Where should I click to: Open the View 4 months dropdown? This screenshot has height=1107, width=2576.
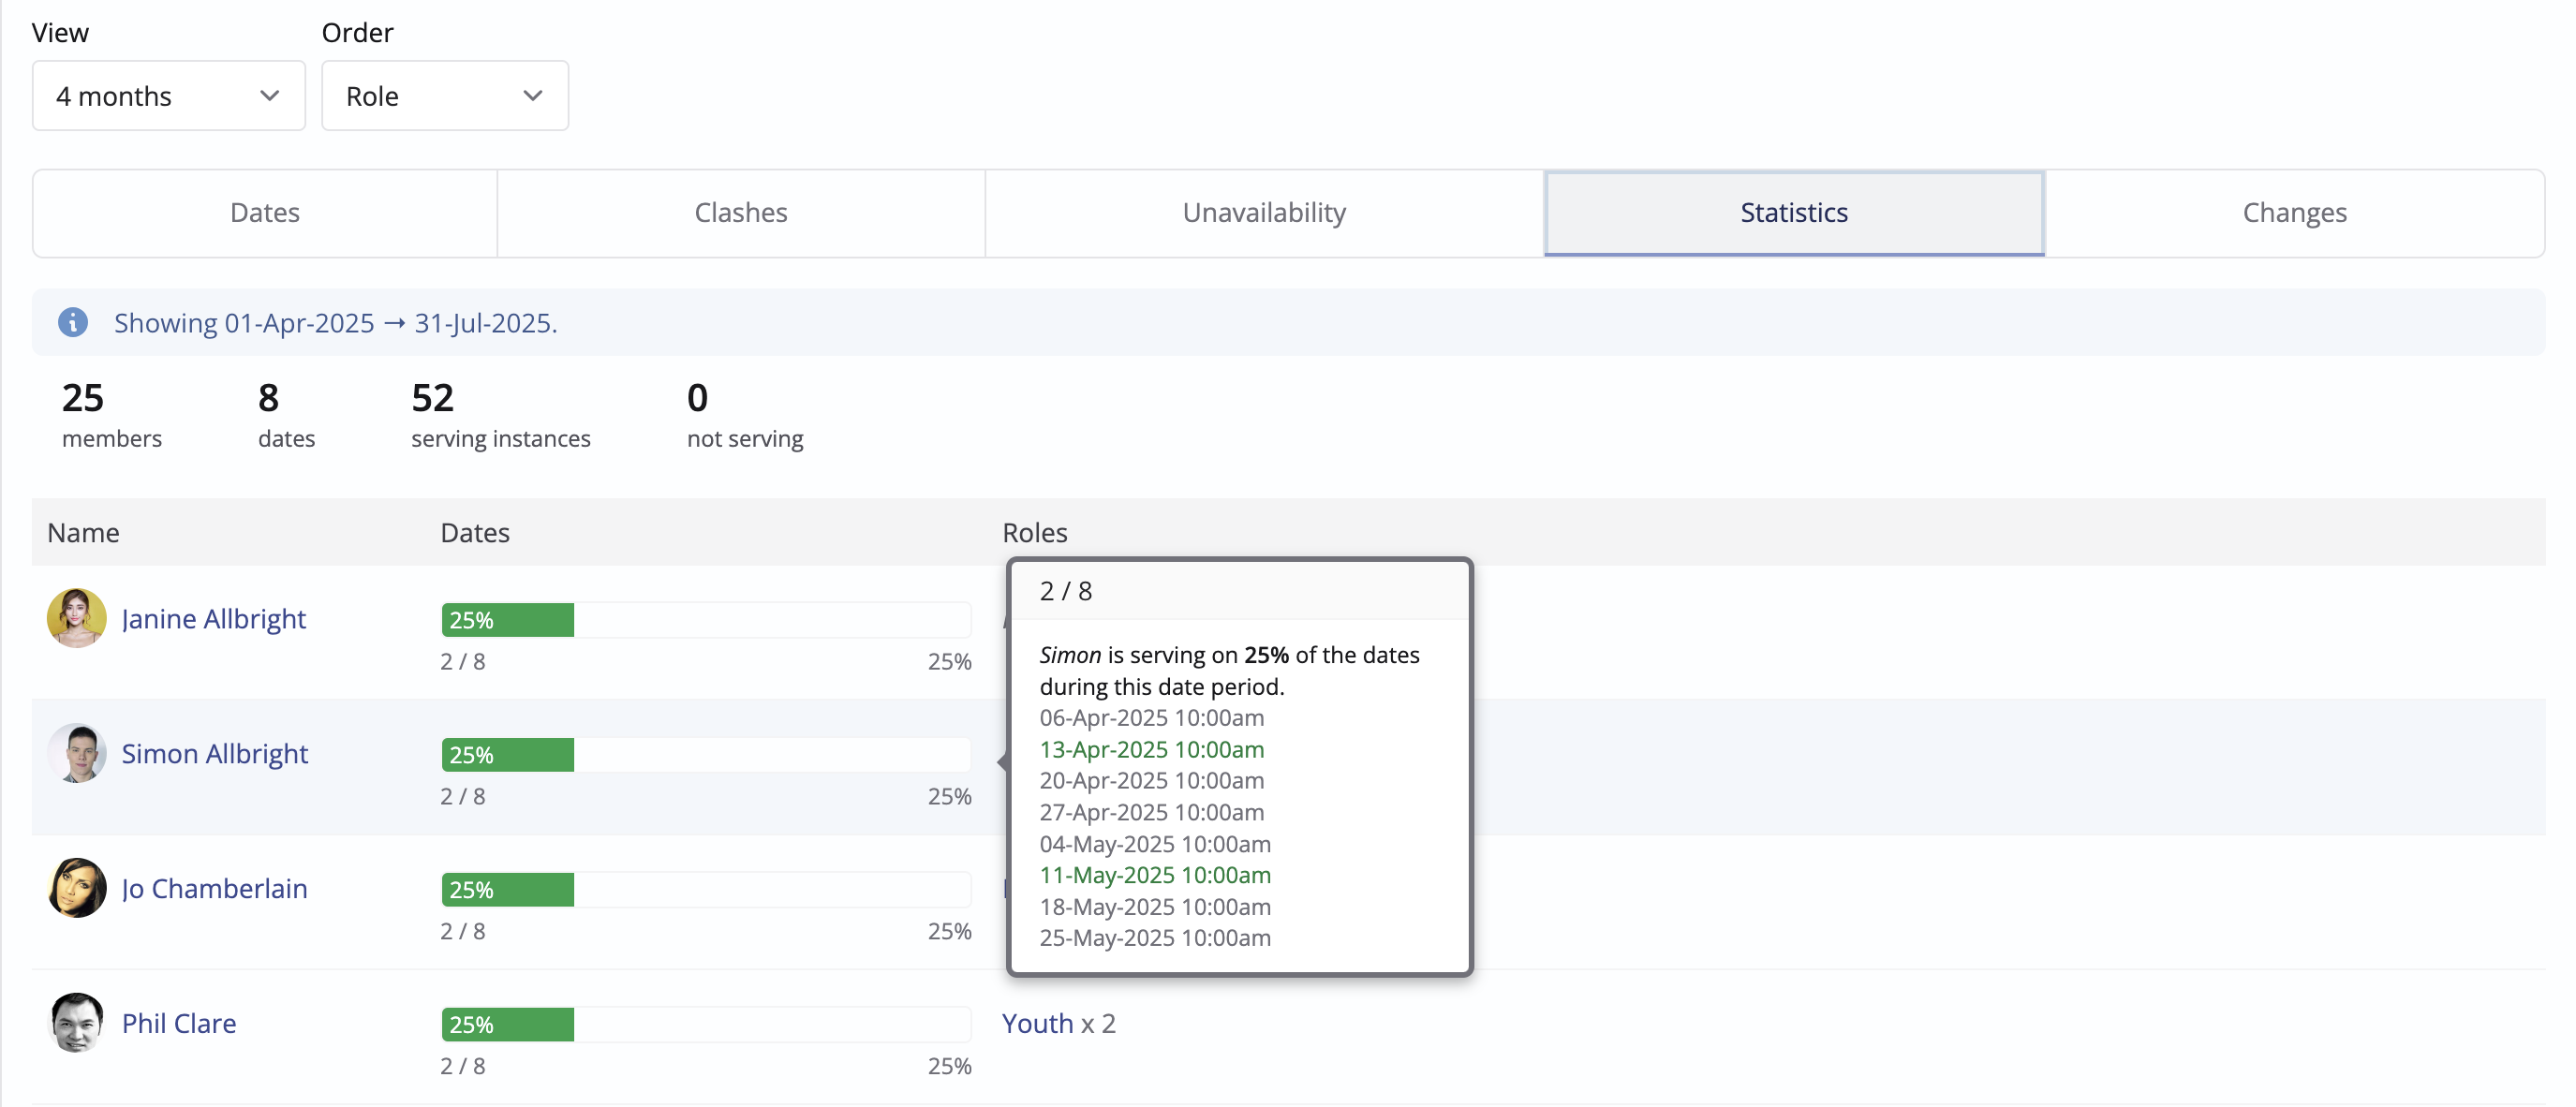pyautogui.click(x=168, y=96)
